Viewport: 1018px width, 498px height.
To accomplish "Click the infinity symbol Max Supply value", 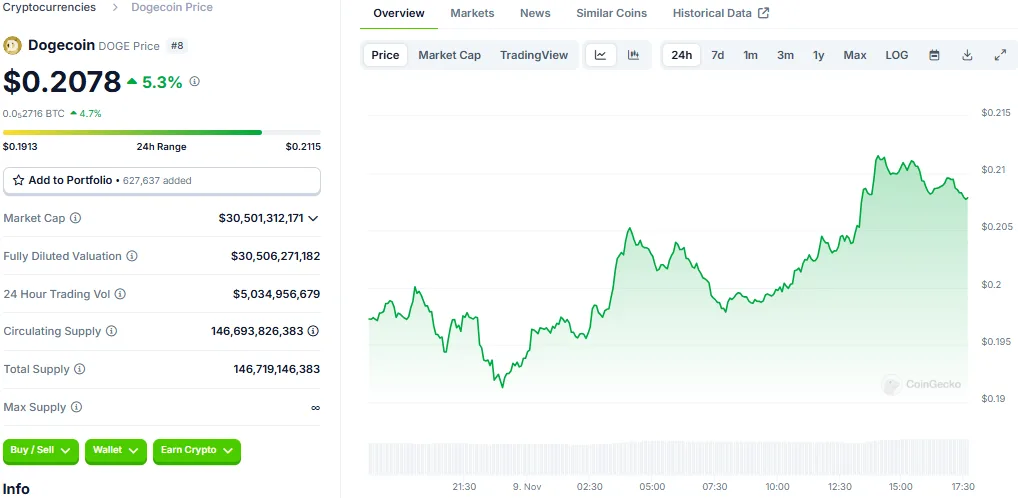I will click(x=316, y=408).
